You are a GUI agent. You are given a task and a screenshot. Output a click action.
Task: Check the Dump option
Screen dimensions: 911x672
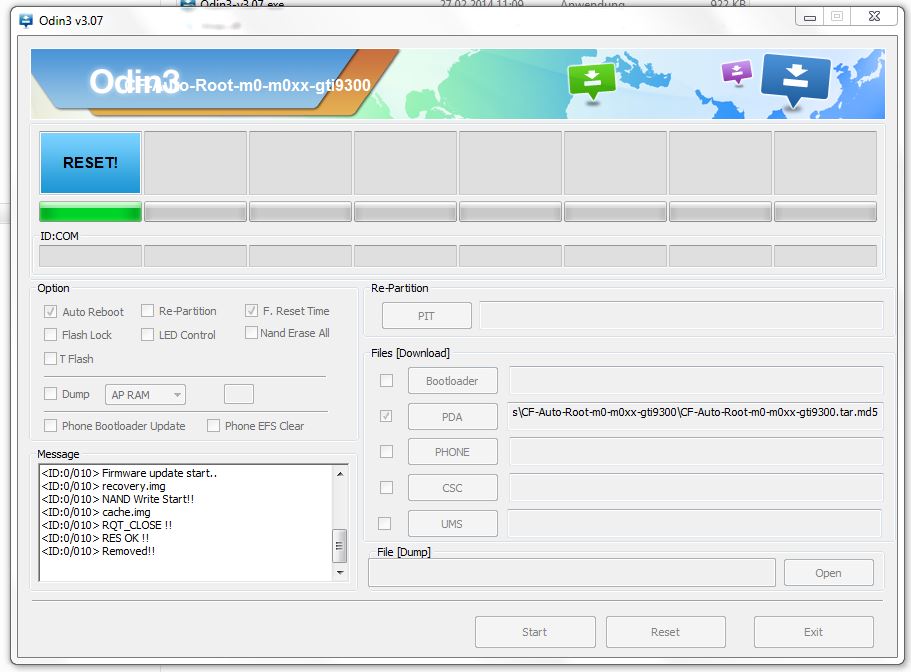coord(51,394)
